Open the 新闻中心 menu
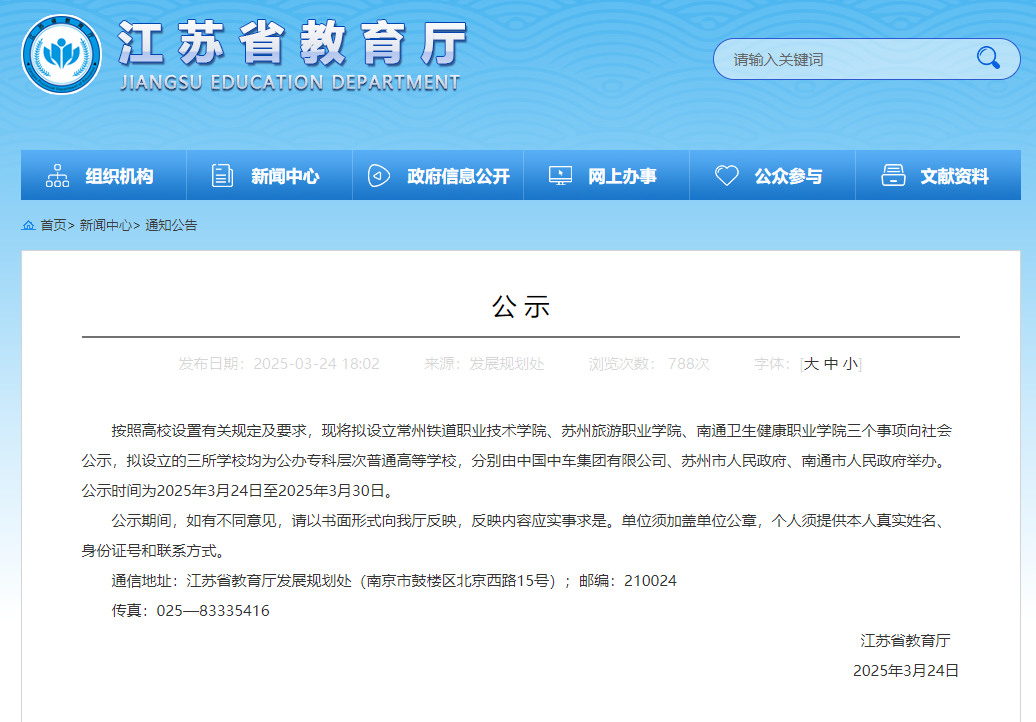1036x722 pixels. (270, 175)
